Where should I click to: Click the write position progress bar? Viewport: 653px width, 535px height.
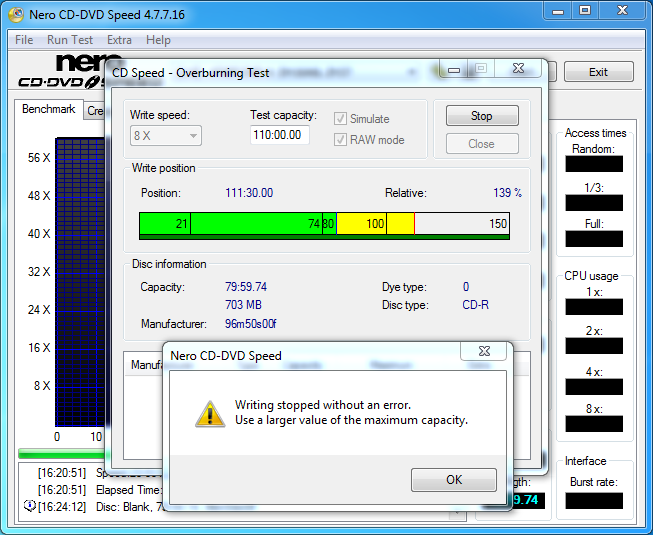pos(324,226)
